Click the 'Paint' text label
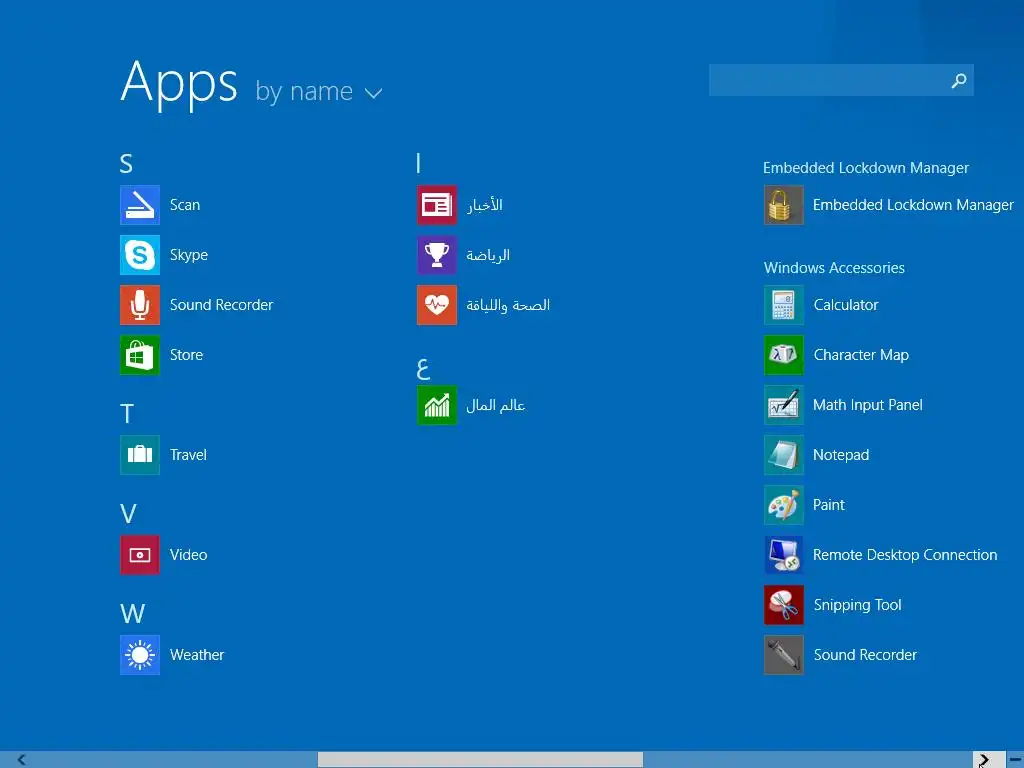 829,505
